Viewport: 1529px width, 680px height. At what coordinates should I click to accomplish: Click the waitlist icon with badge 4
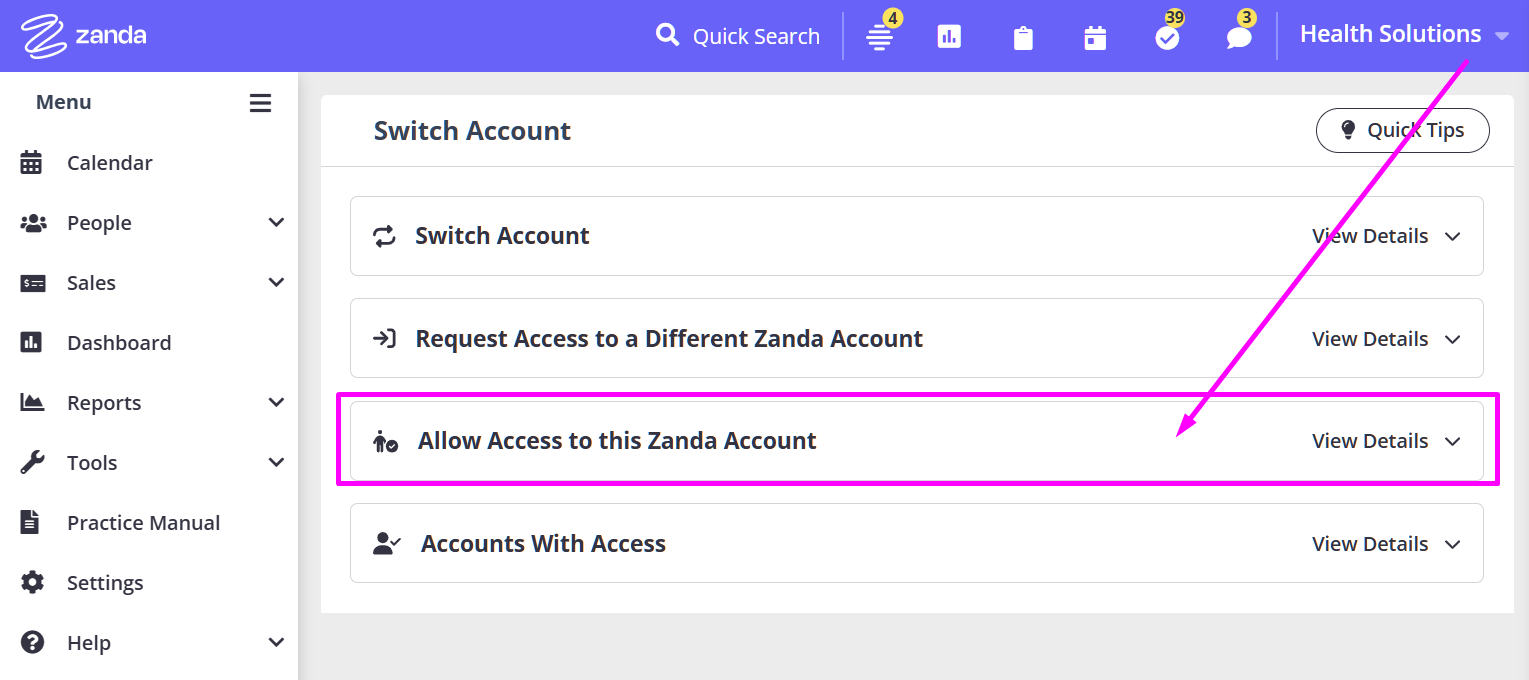(x=879, y=37)
